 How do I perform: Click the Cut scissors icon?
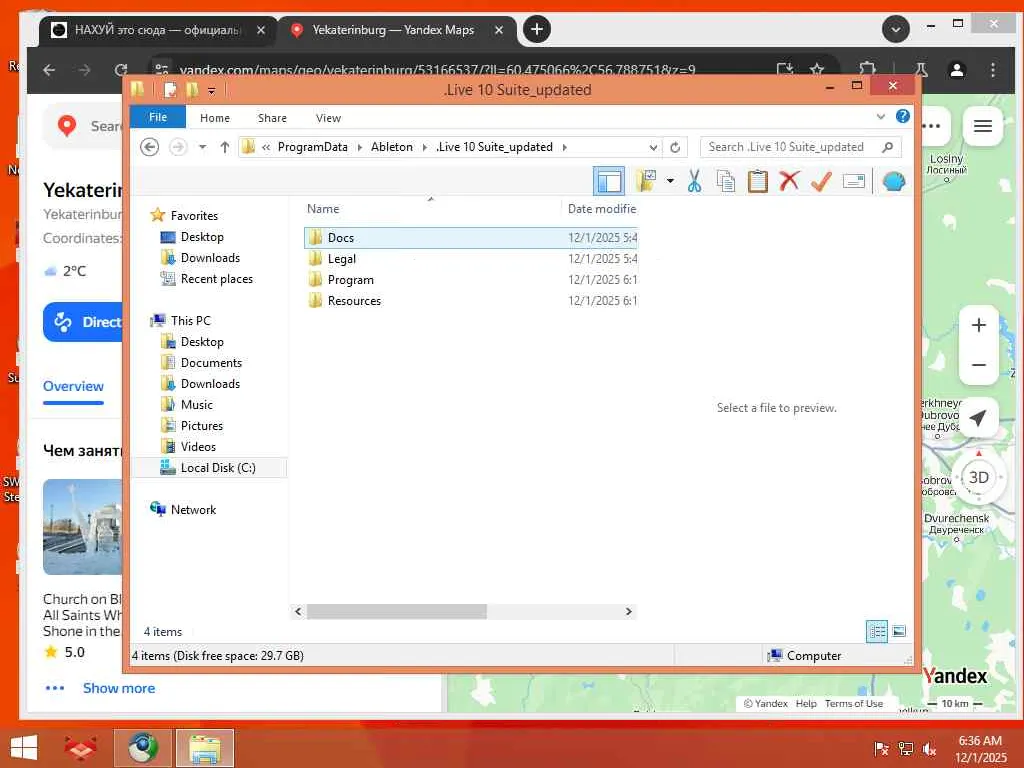coord(694,181)
